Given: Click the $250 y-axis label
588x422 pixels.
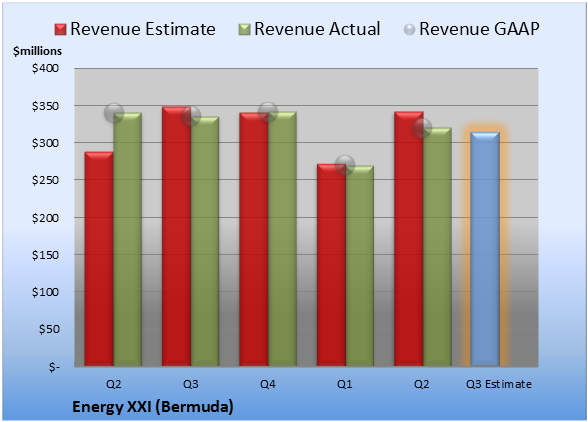Looking at the screenshot, I should pyautogui.click(x=45, y=180).
